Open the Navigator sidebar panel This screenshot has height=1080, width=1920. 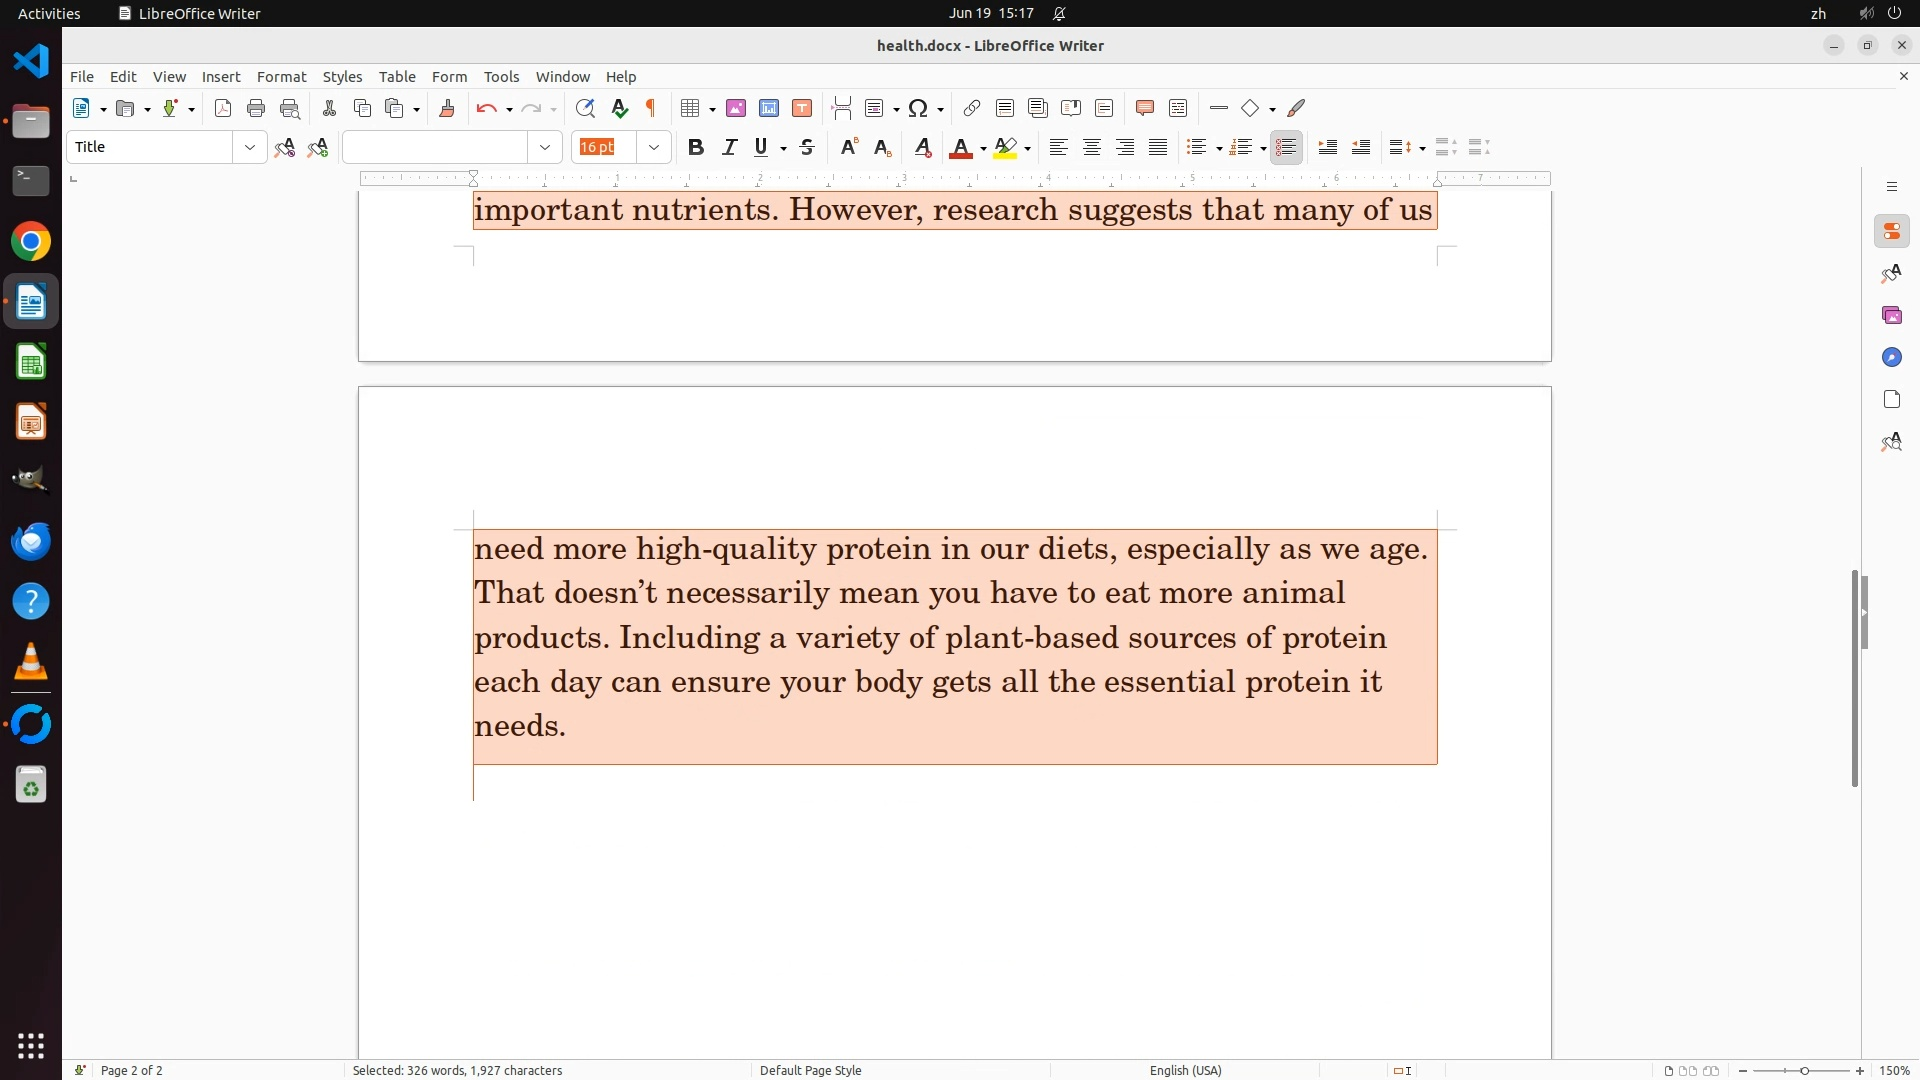[x=1891, y=357]
